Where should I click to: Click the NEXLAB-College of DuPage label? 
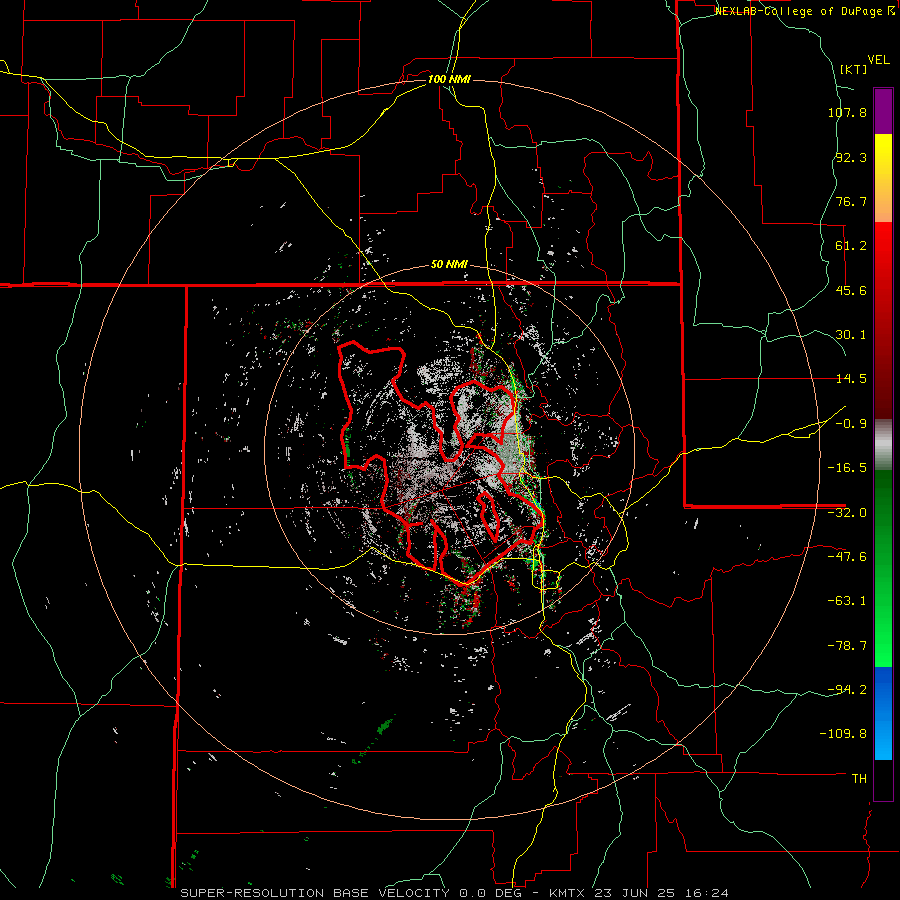click(801, 11)
